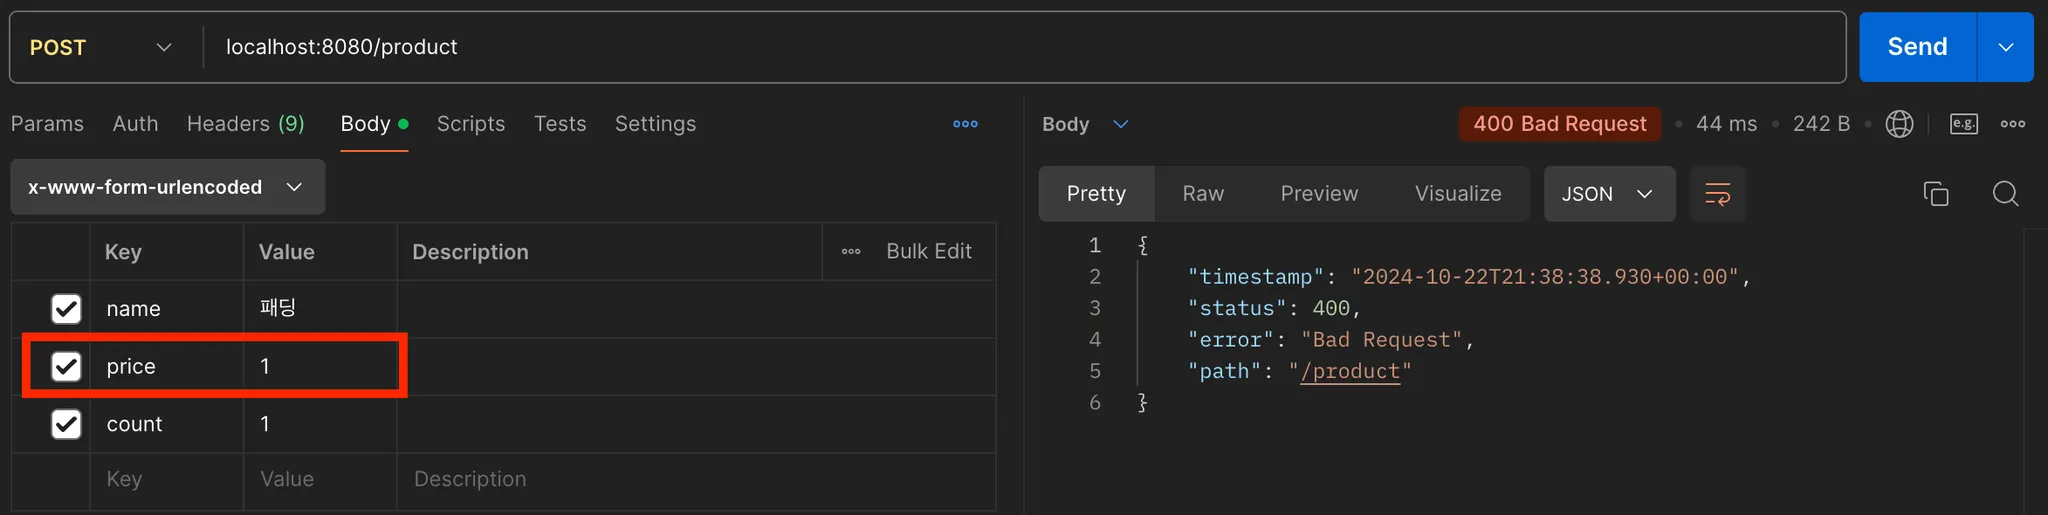Viewport: 2048px width, 515px height.
Task: Open the POST method dropdown
Action: (101, 47)
